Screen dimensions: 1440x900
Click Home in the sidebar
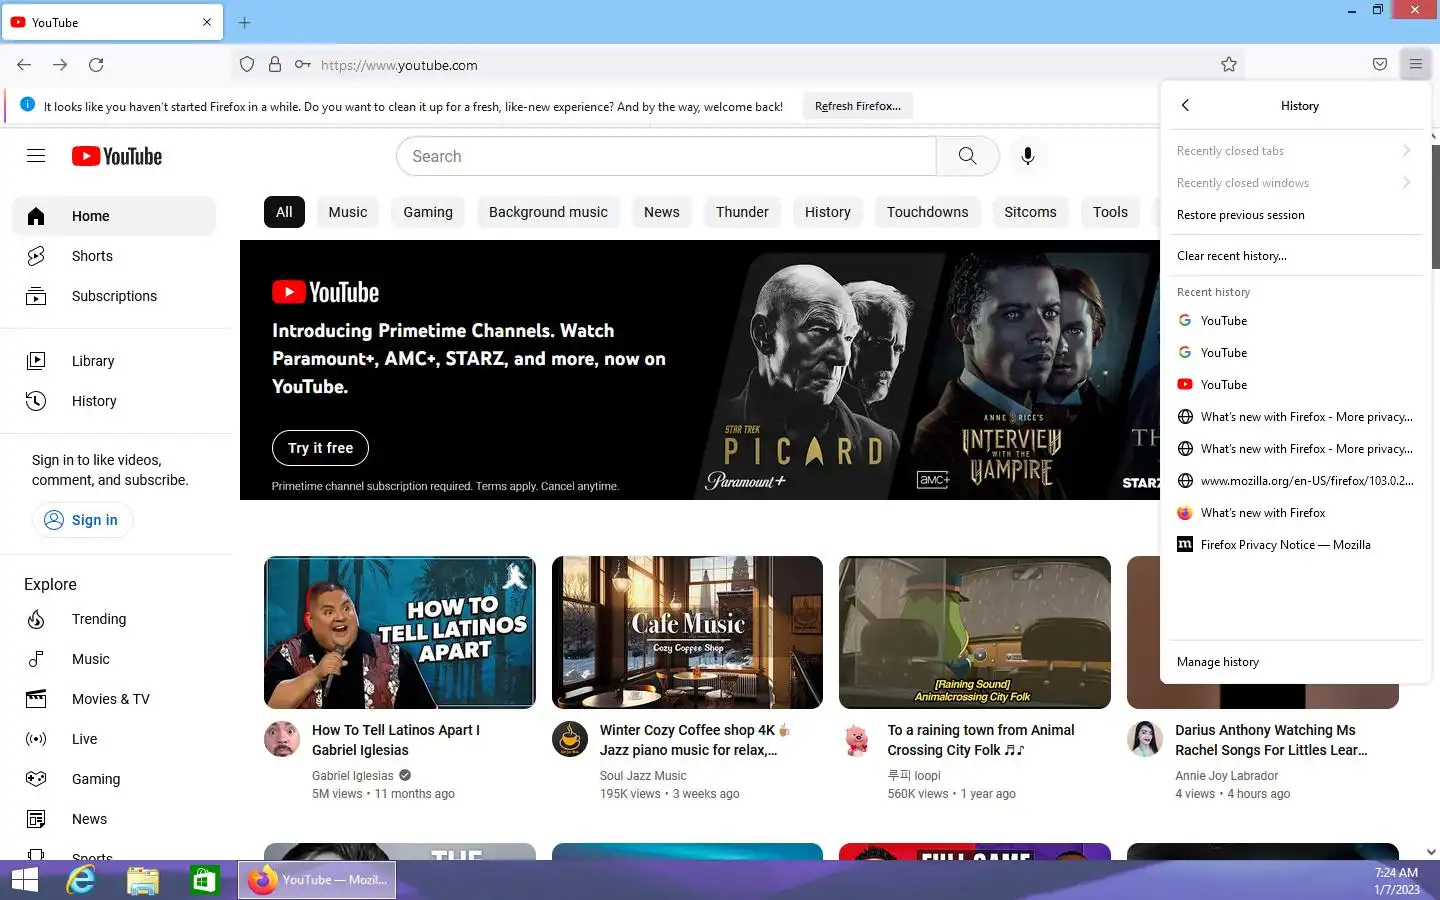click(x=114, y=216)
